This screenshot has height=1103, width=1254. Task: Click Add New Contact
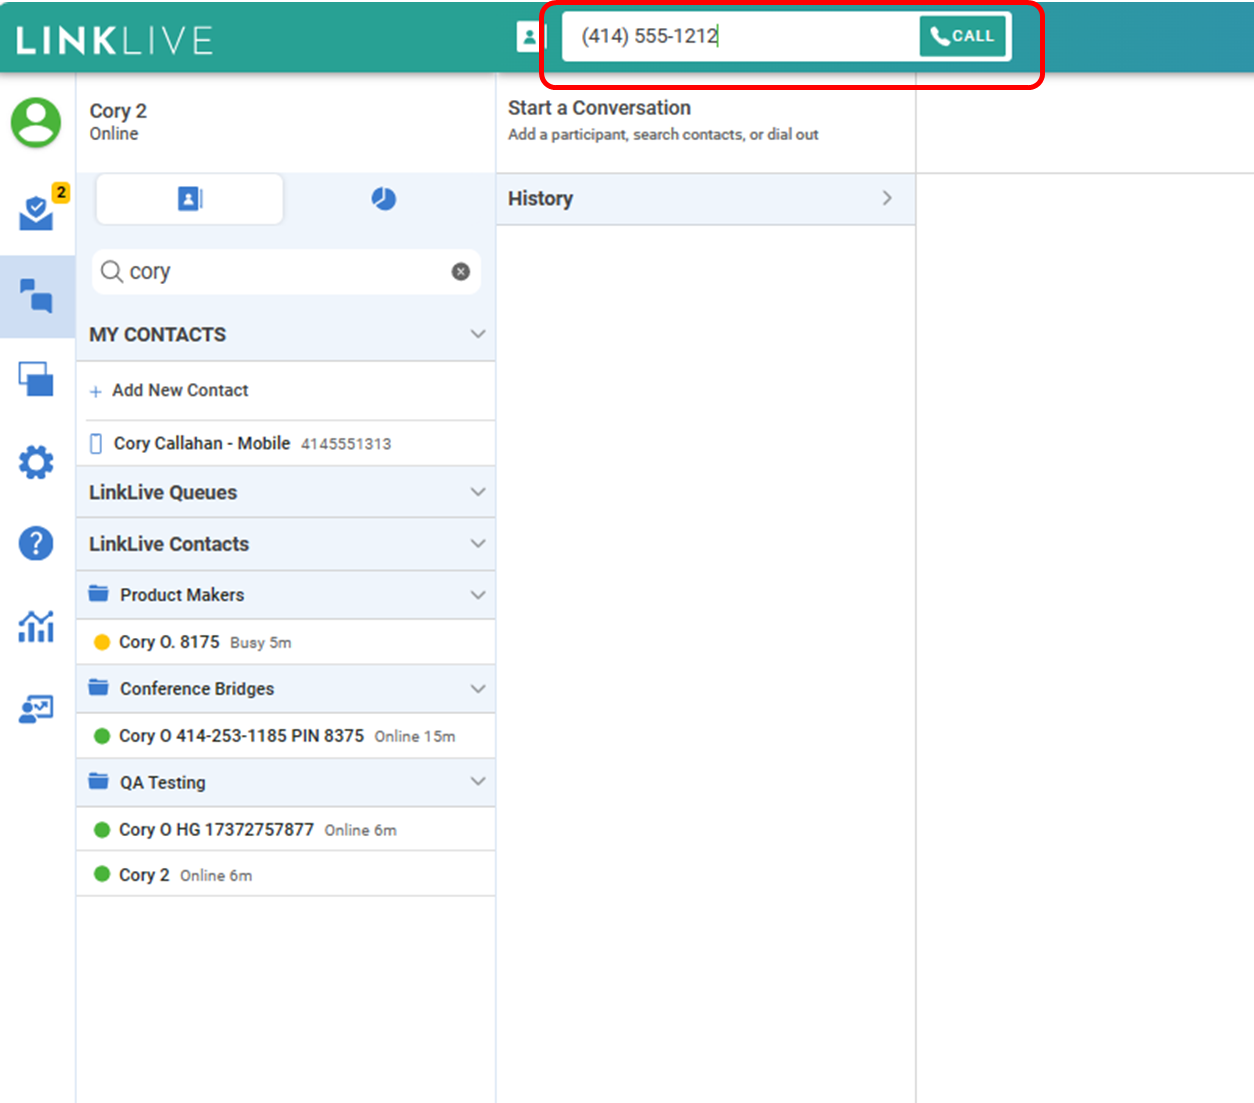pyautogui.click(x=180, y=391)
